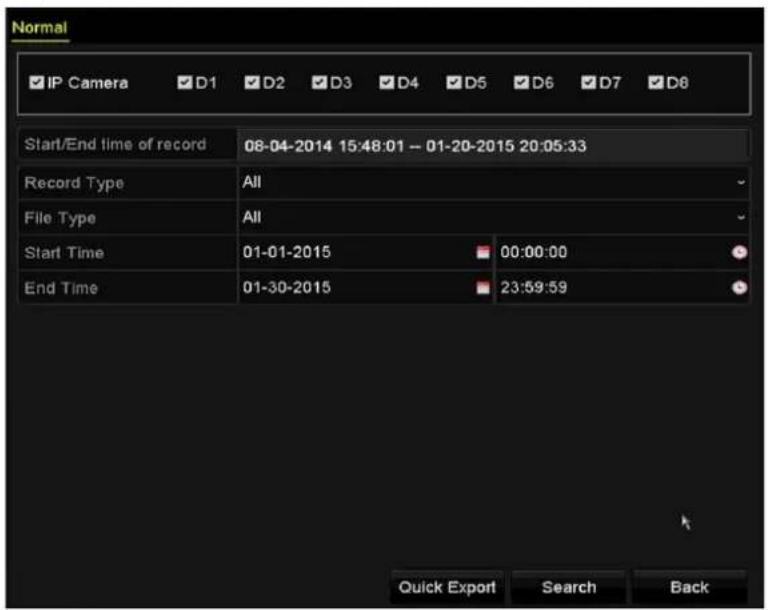Go Back using the Back button
The image size is (768, 610).
[x=690, y=587]
